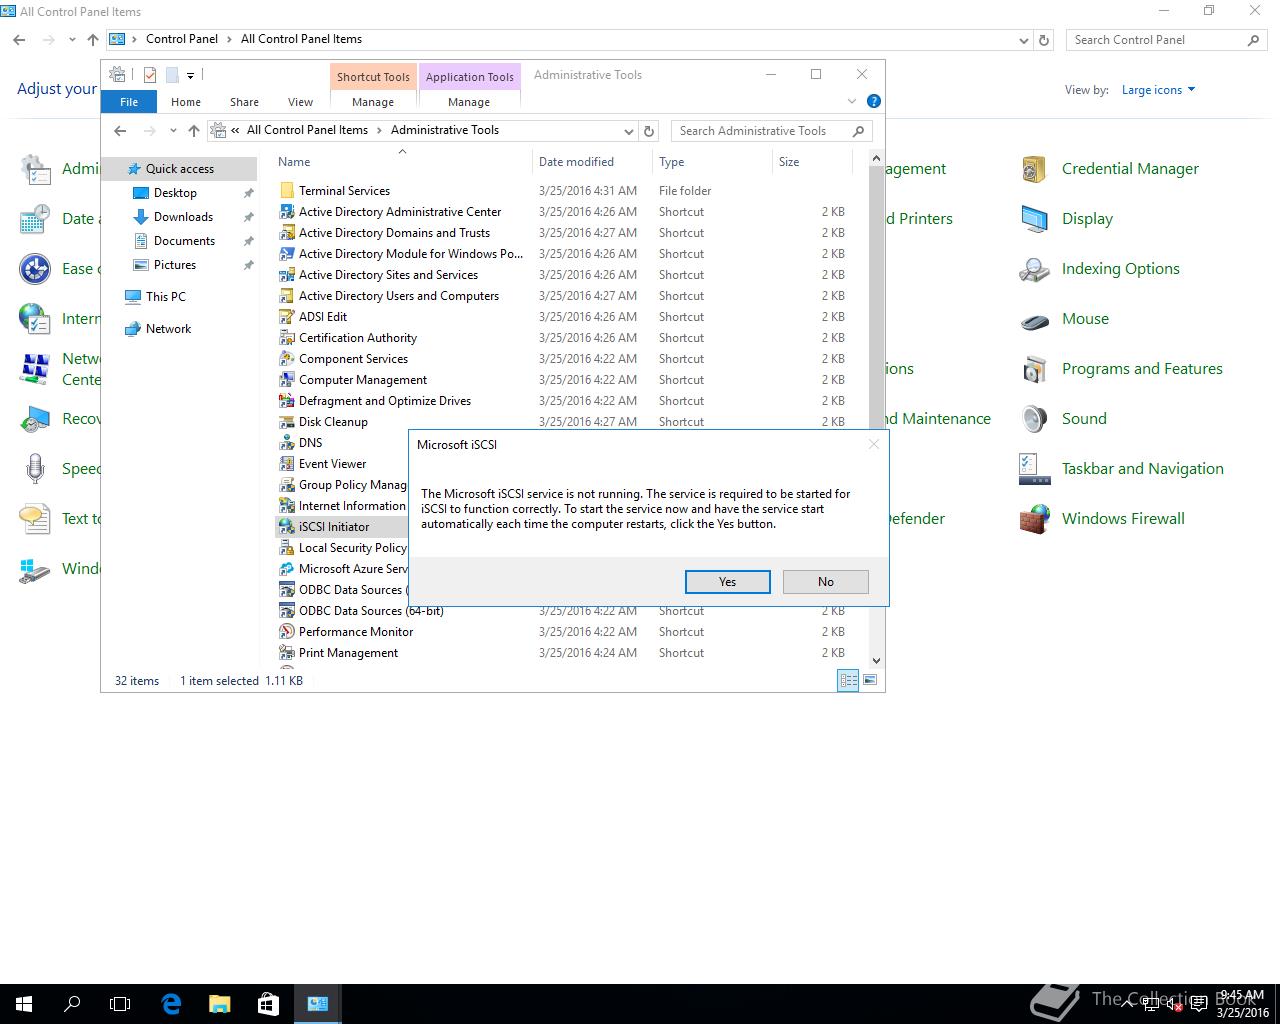Click the iSCSI Initiator row text
1280x1024 pixels.
(334, 527)
